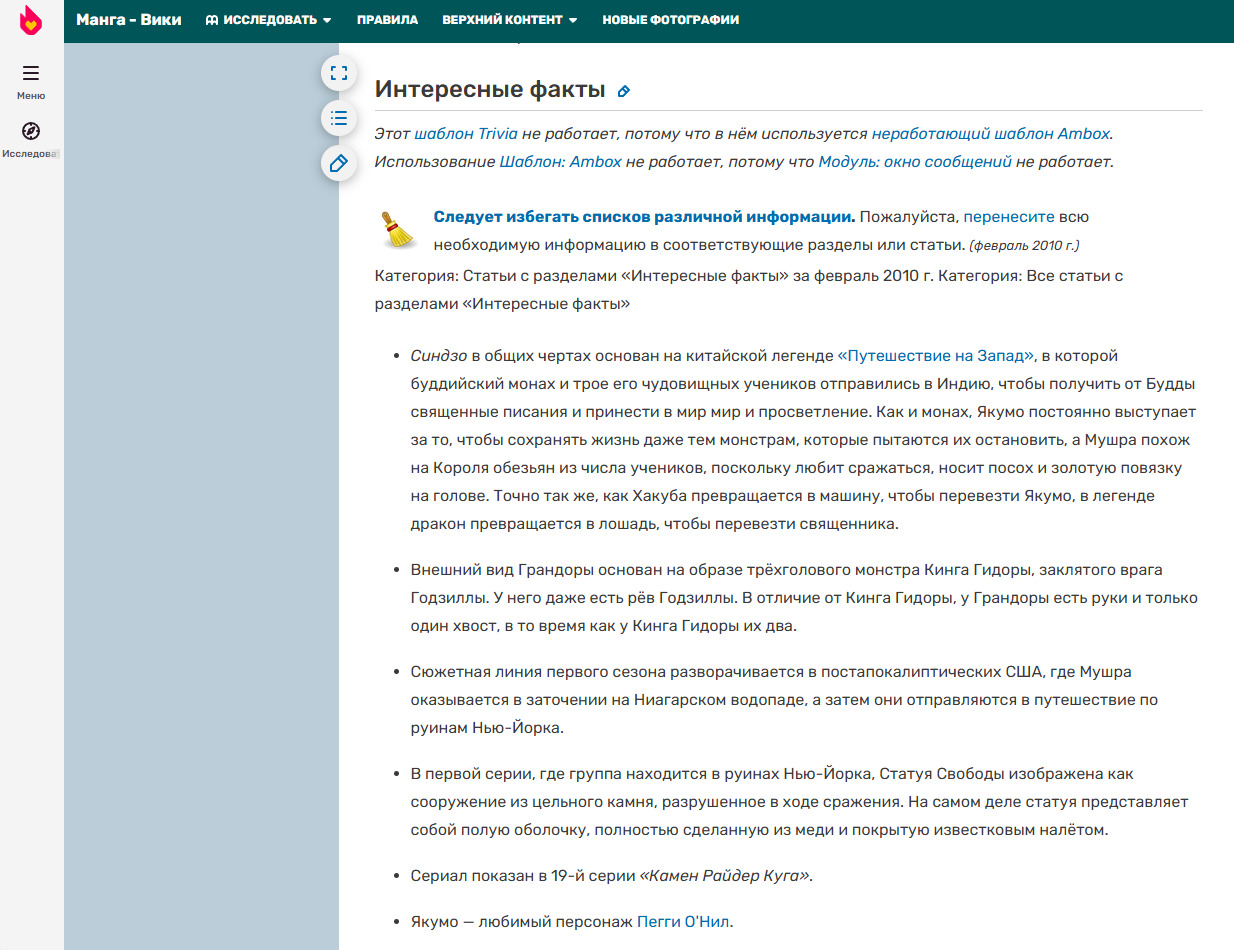The image size is (1234, 950).
Task: Click the Манга - Вики site title
Action: (129, 20)
